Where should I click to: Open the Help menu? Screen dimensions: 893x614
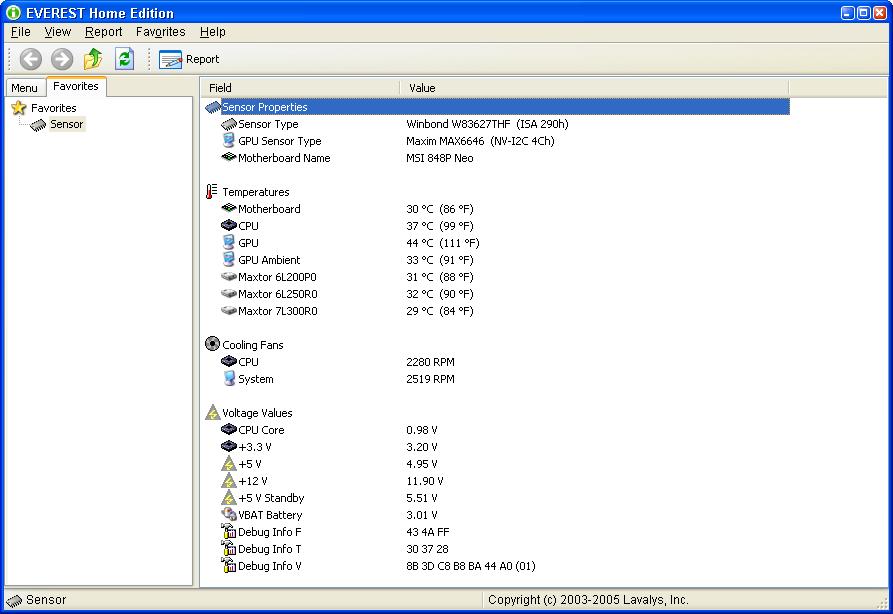(212, 32)
